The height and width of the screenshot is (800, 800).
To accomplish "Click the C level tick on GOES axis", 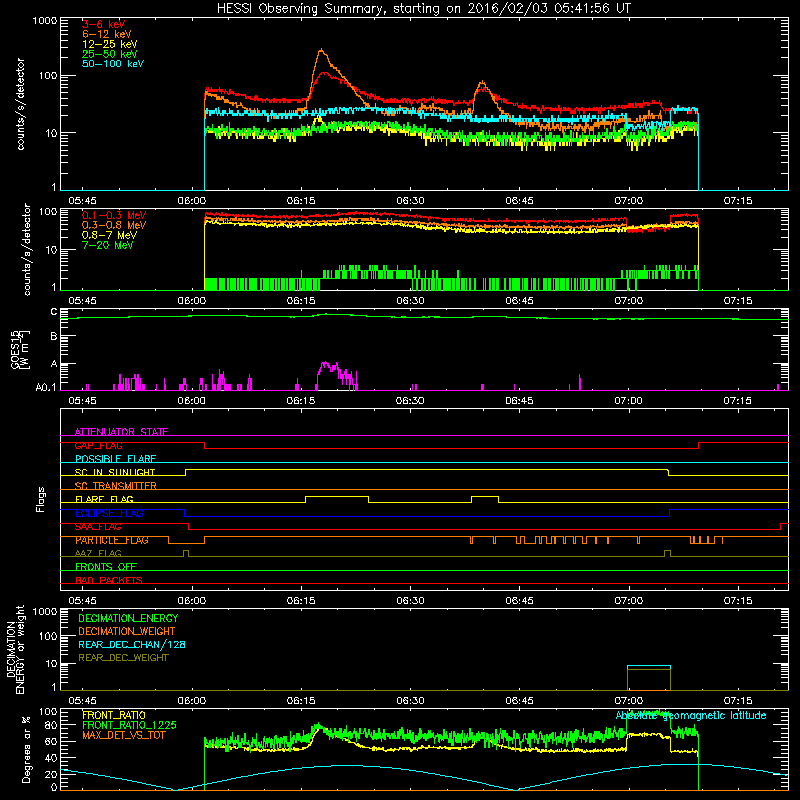I will 54,312.
